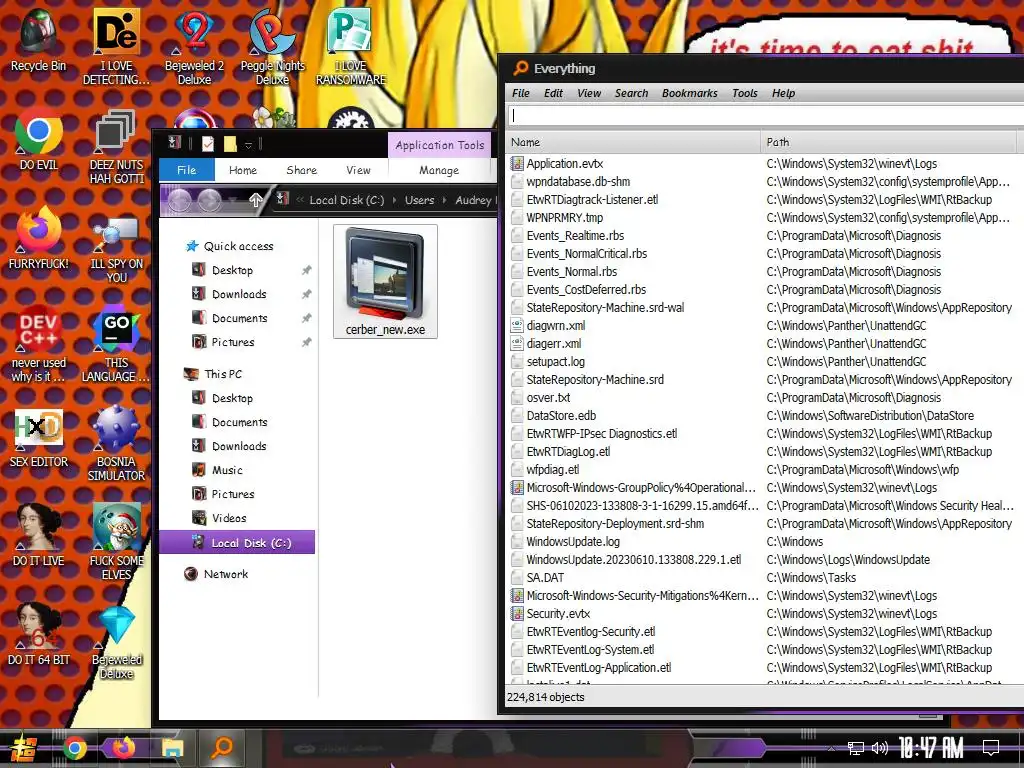
Task: Open the Dev C++ never used shortcut
Action: pyautogui.click(x=38, y=345)
